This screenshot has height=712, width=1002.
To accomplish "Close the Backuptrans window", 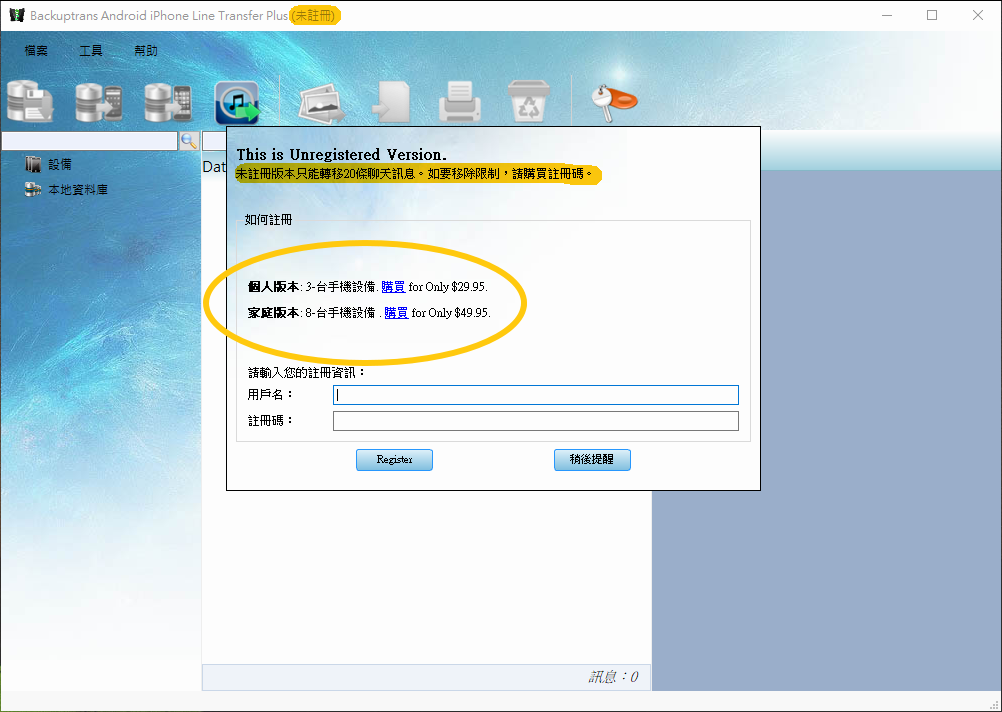I will pos(978,15).
